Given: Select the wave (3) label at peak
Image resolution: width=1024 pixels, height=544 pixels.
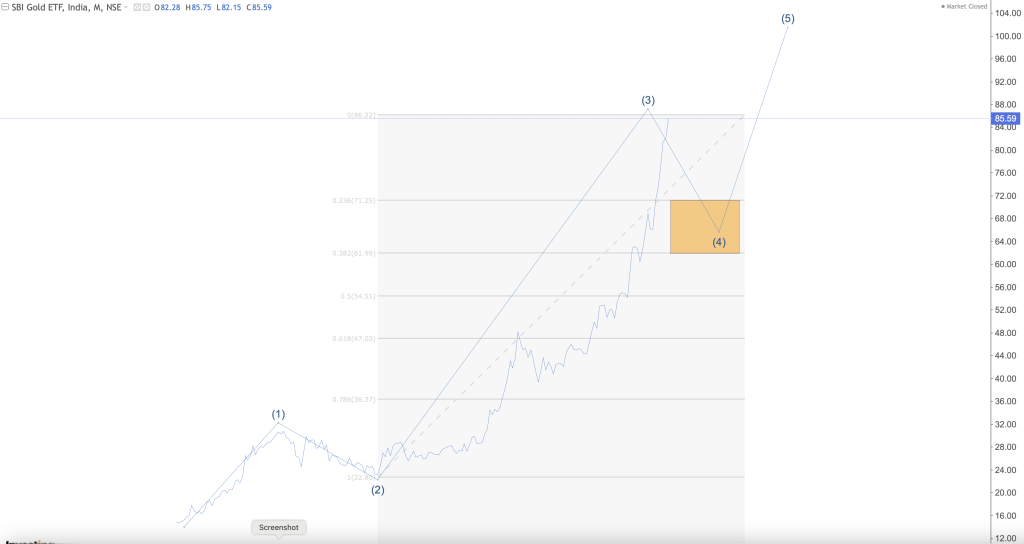Looking at the screenshot, I should coord(647,101).
